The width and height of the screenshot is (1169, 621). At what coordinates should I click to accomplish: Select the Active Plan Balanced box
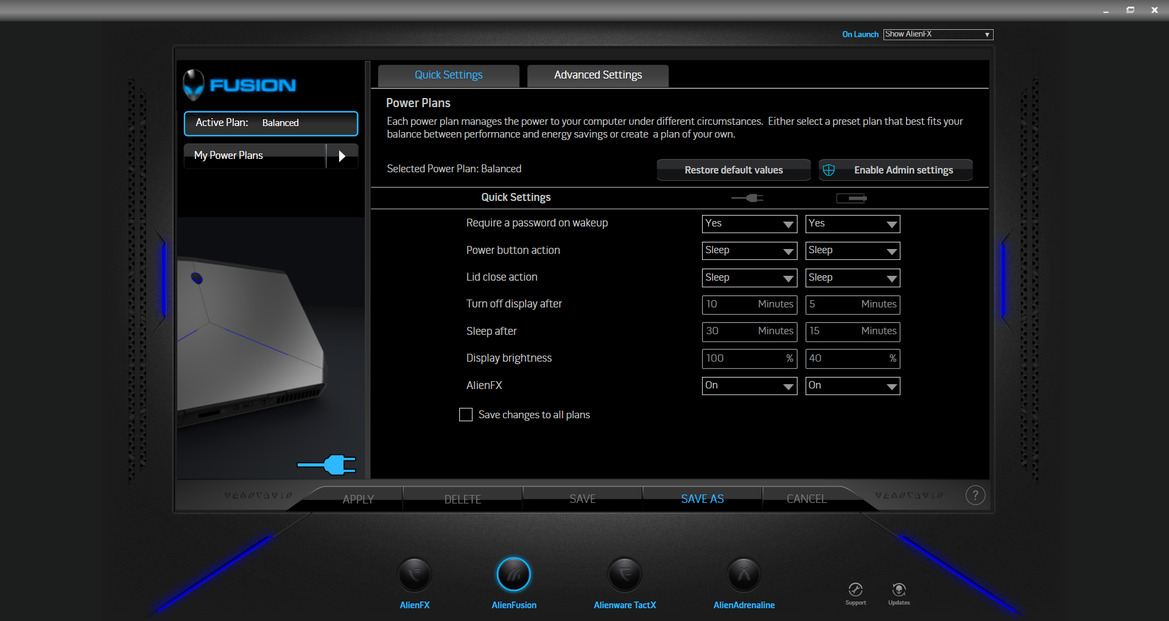271,123
